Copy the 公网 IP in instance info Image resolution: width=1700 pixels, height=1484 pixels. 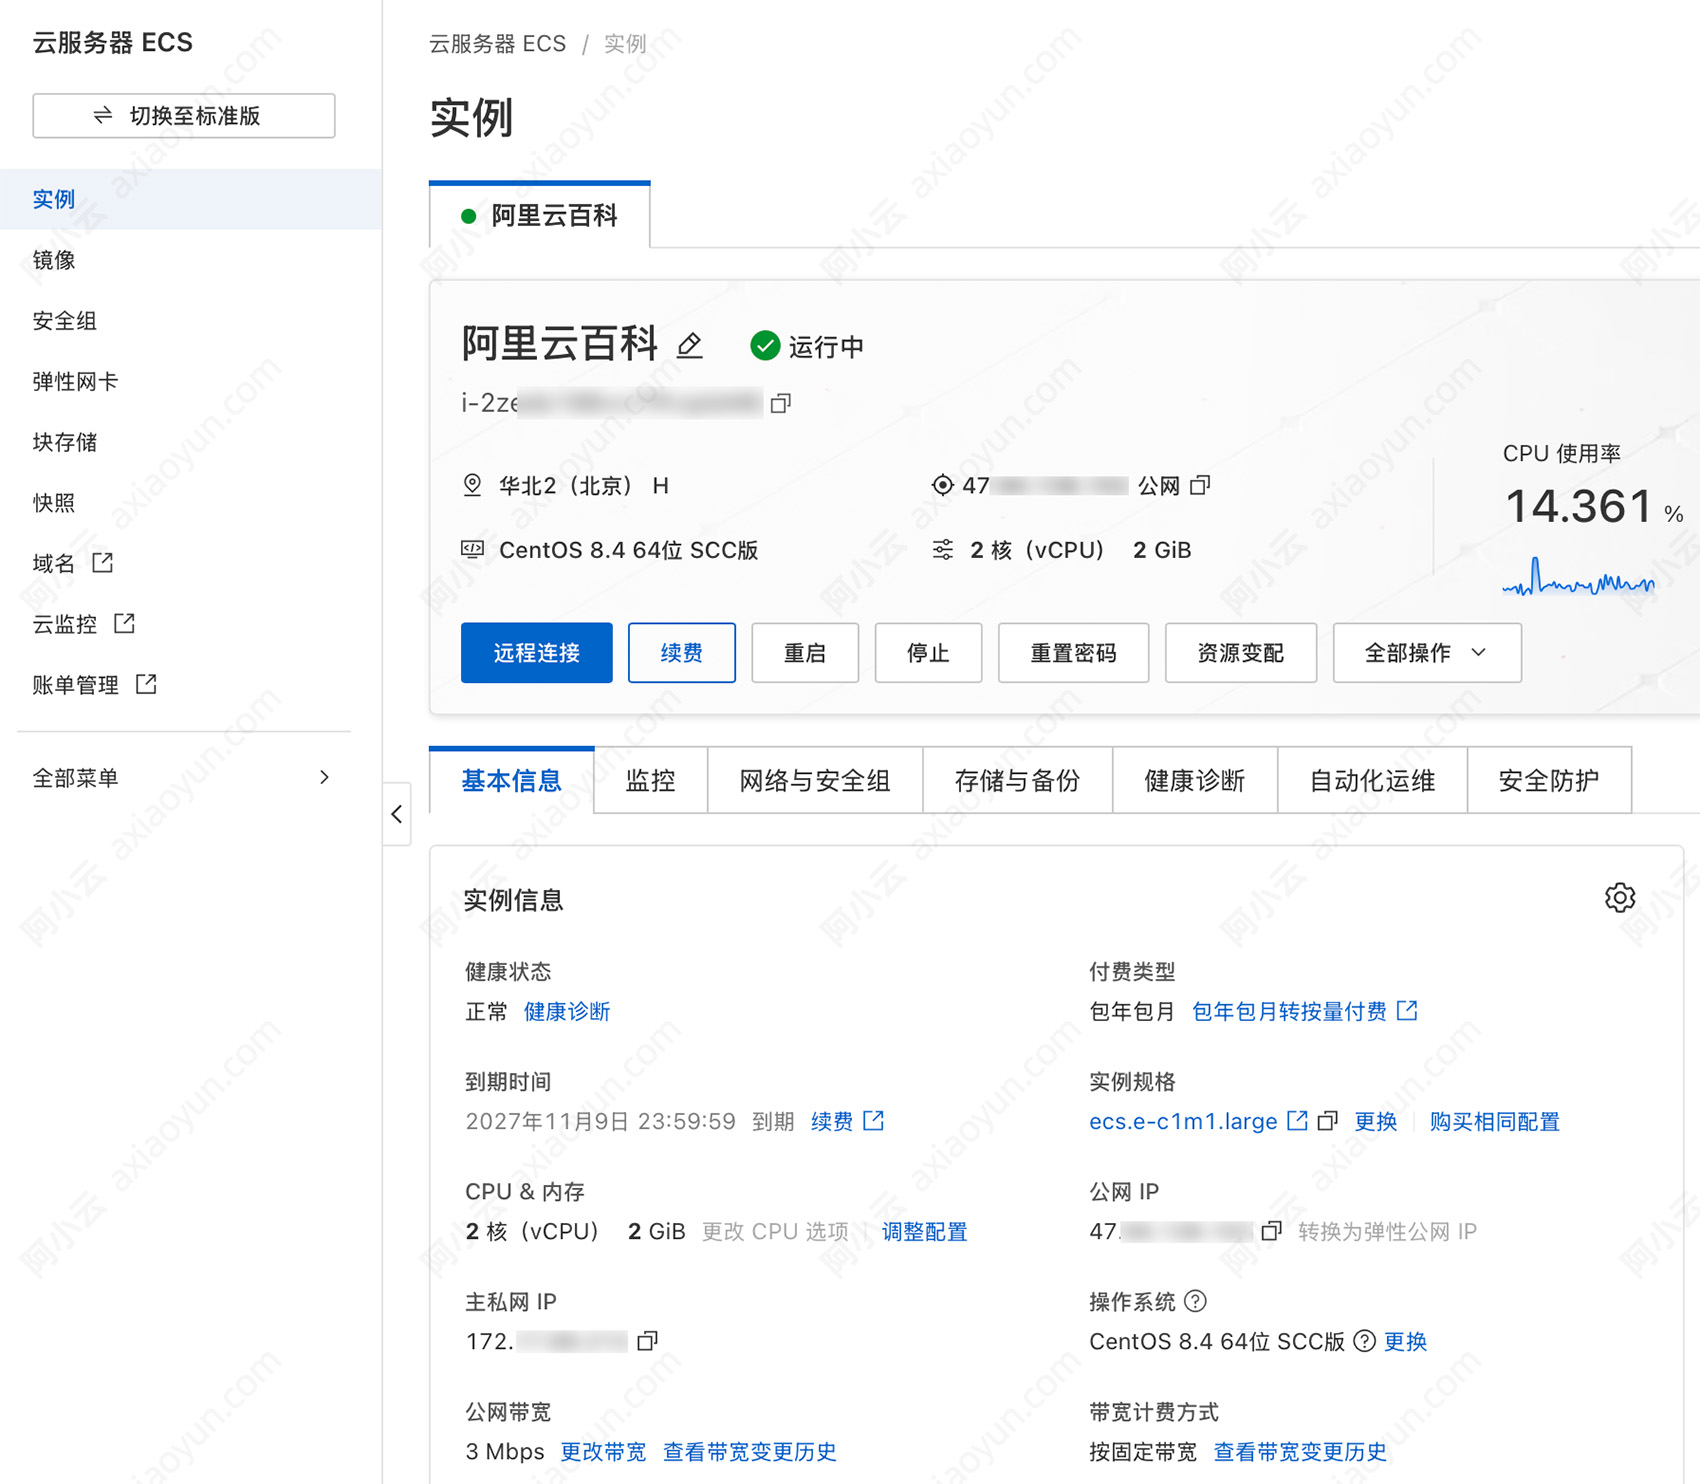(x=1271, y=1231)
